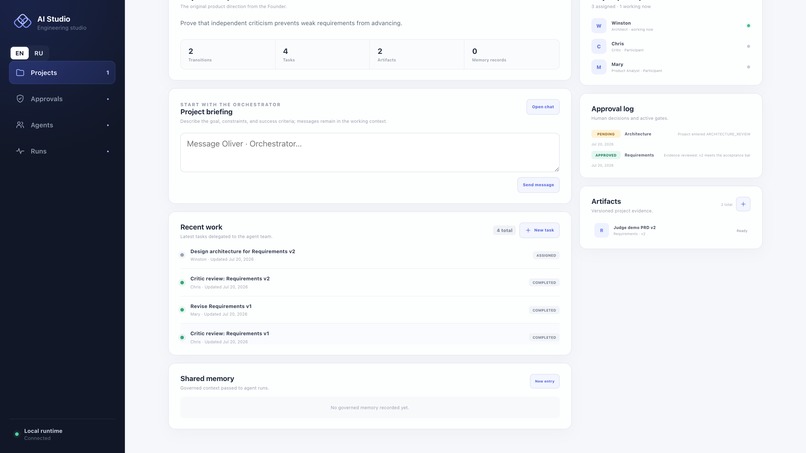This screenshot has height=453, width=806.
Task: Open Critic review: Requirements v2 task
Action: coord(370,282)
